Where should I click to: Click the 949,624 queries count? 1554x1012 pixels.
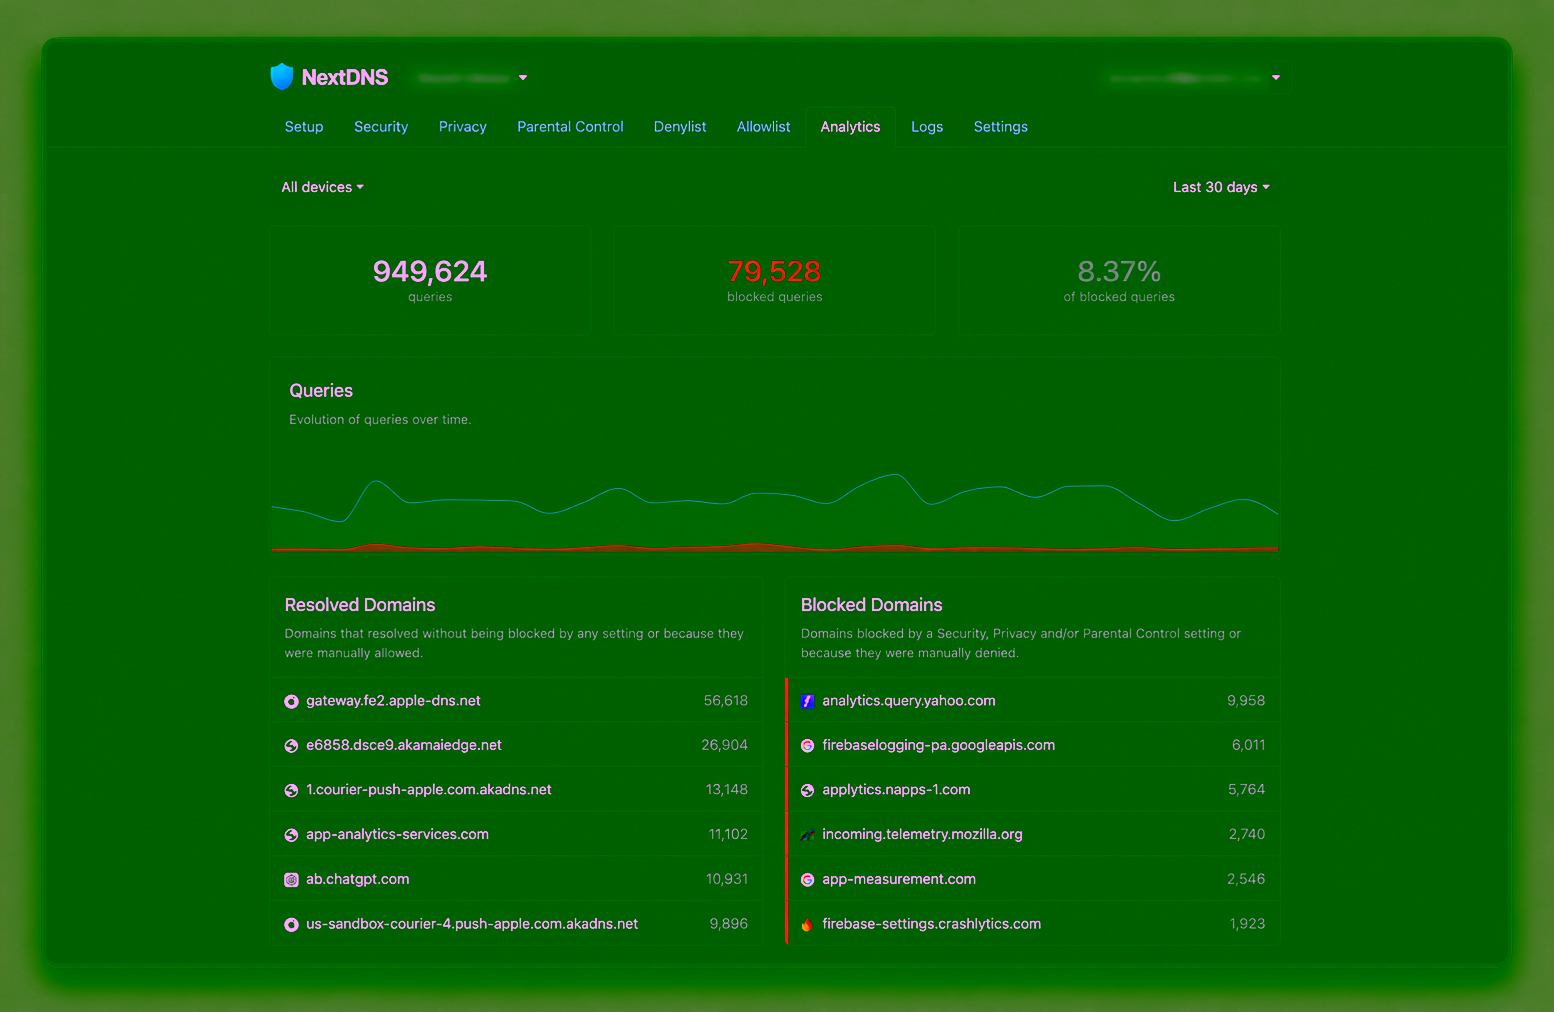click(430, 271)
